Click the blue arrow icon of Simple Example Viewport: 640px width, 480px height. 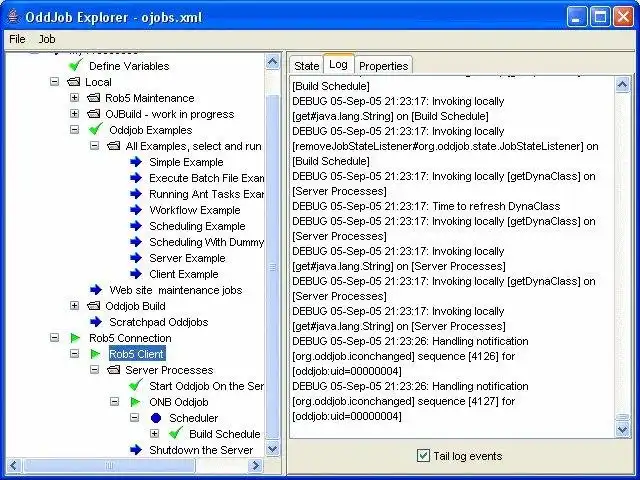click(136, 162)
